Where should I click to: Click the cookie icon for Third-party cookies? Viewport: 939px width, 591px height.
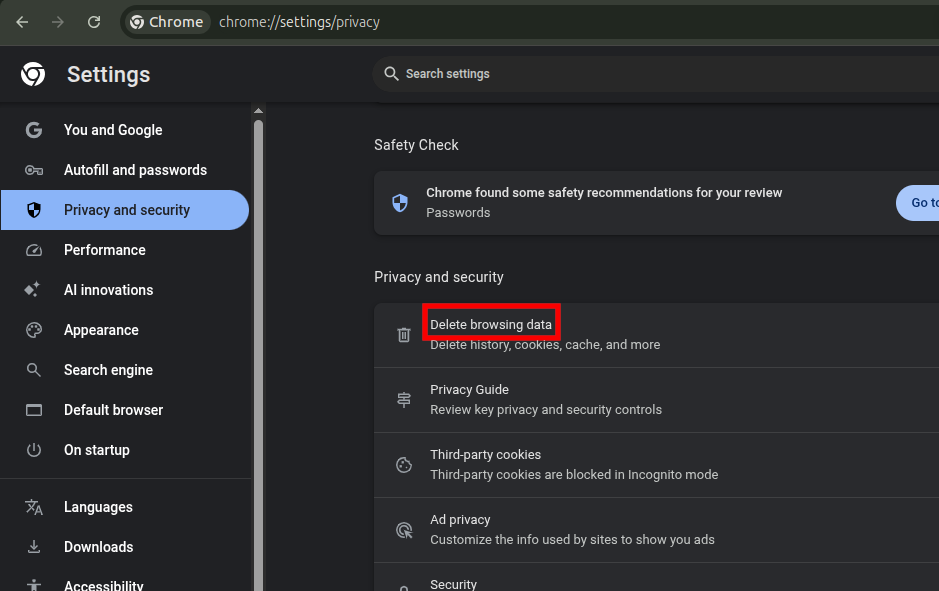(x=404, y=465)
